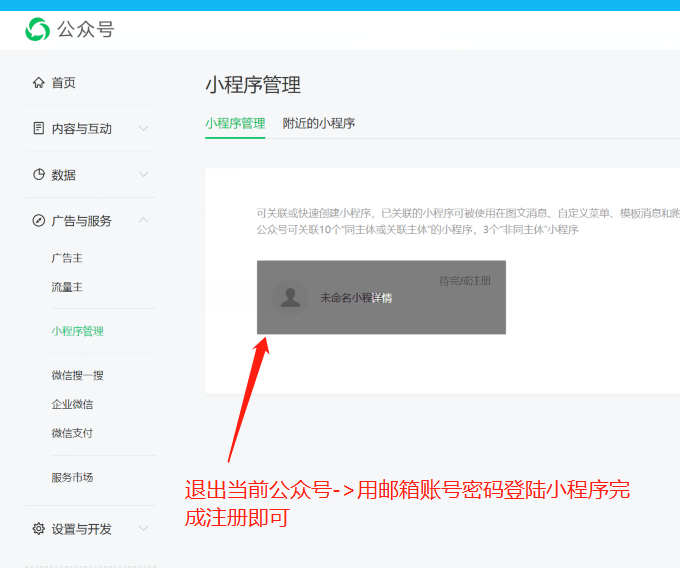Click the unnamed mini program avatar icon
The image size is (680, 568).
tap(291, 298)
